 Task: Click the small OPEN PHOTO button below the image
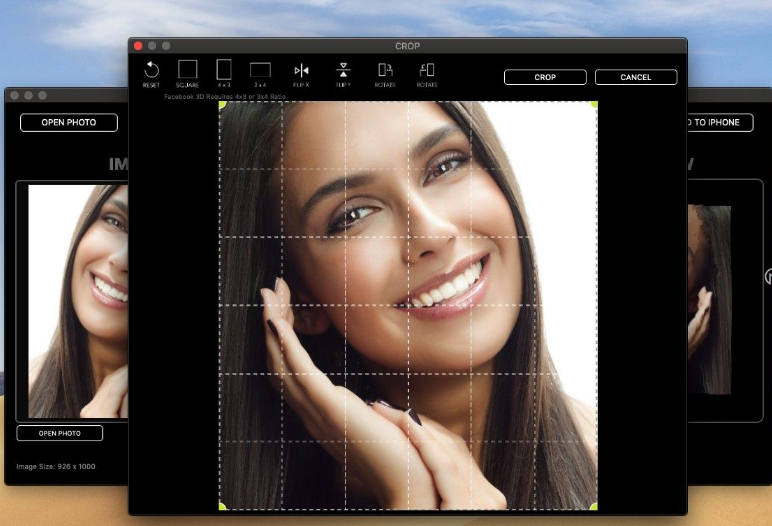[60, 433]
